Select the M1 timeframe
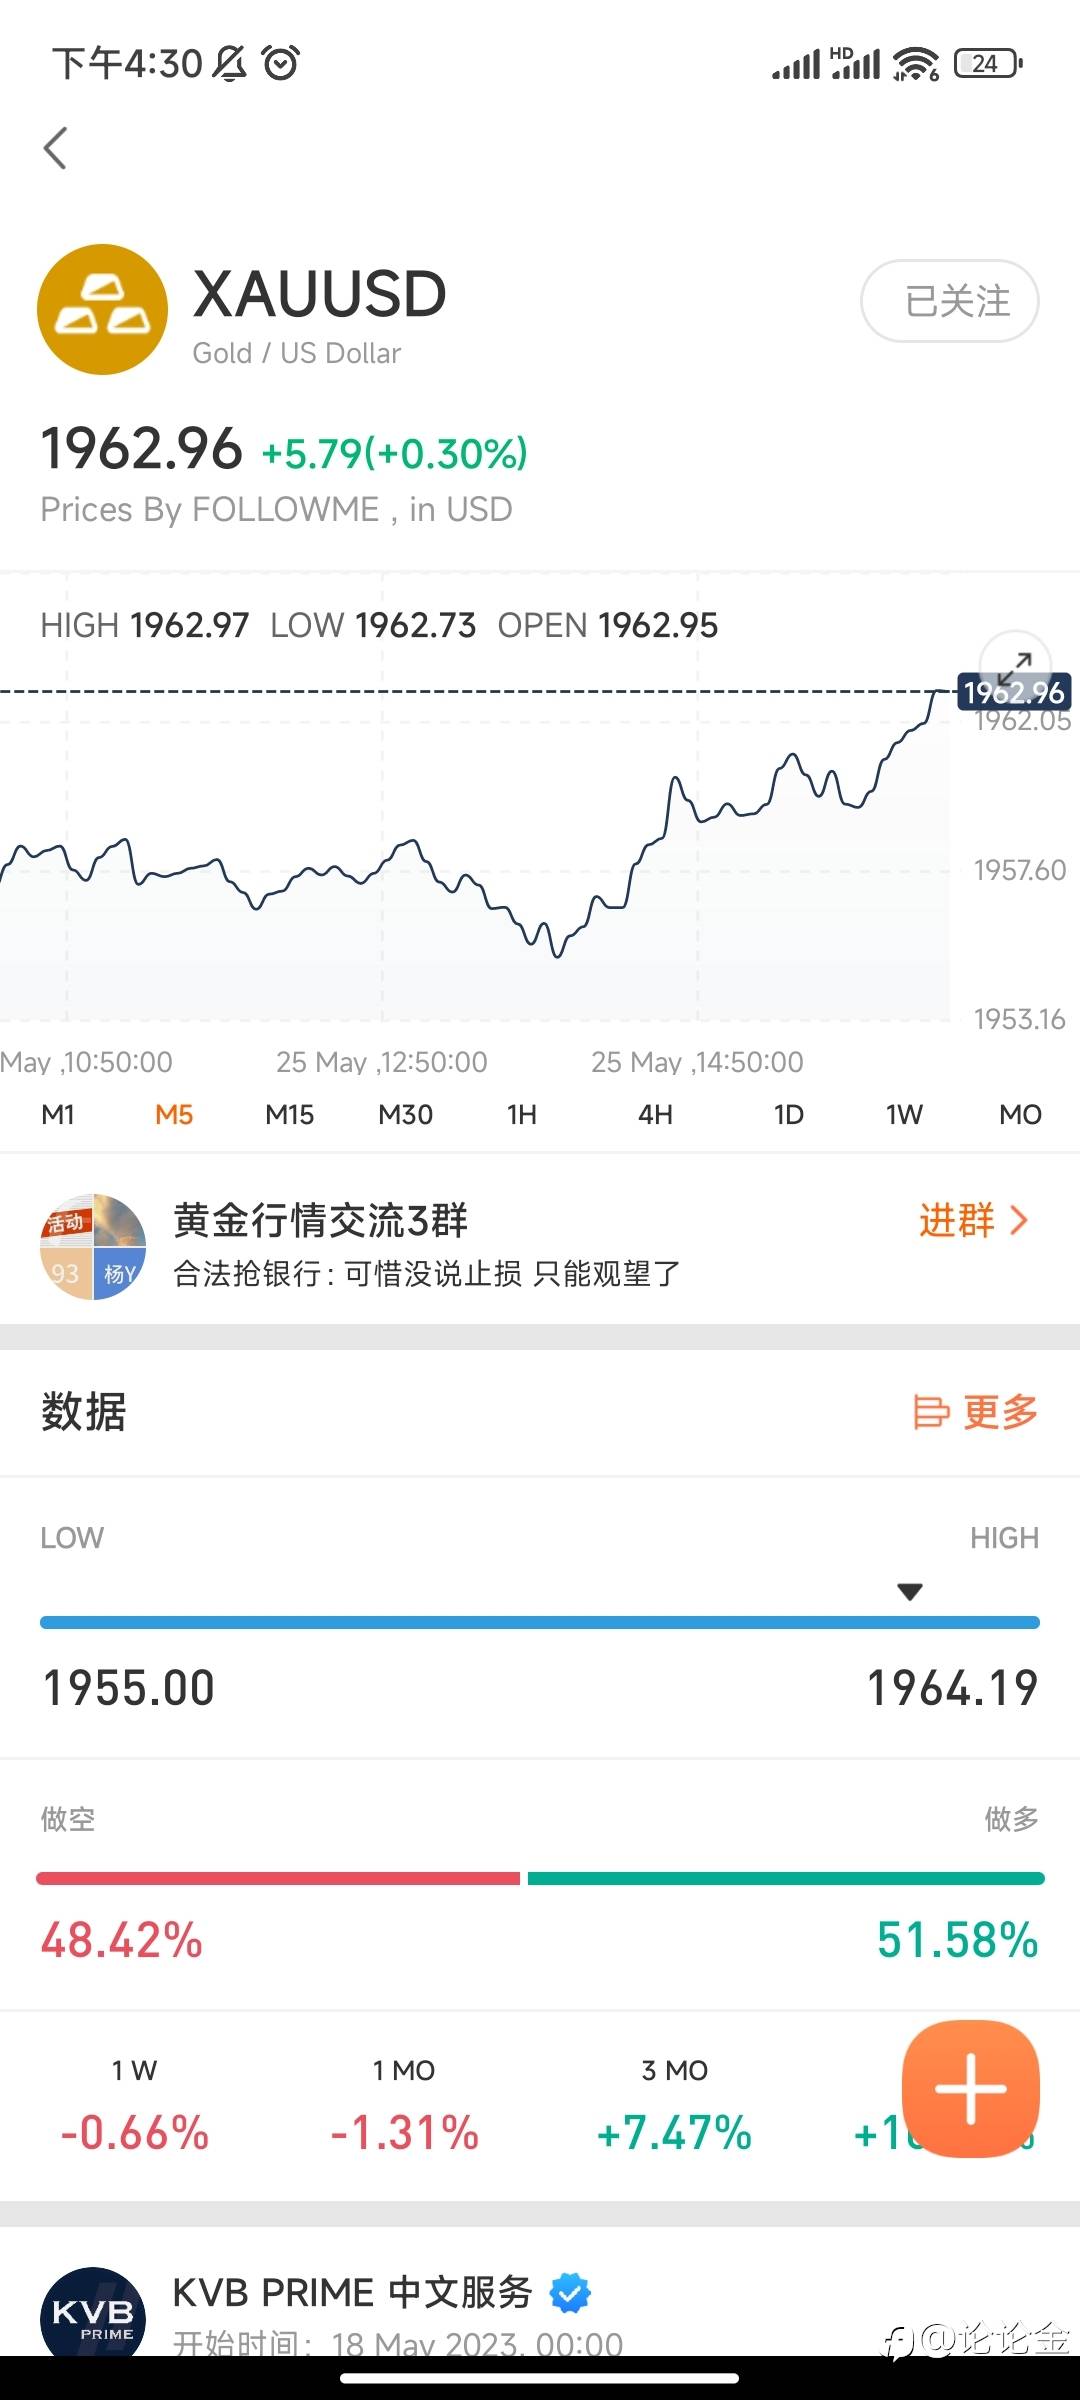The height and width of the screenshot is (2400, 1080). click(58, 1114)
